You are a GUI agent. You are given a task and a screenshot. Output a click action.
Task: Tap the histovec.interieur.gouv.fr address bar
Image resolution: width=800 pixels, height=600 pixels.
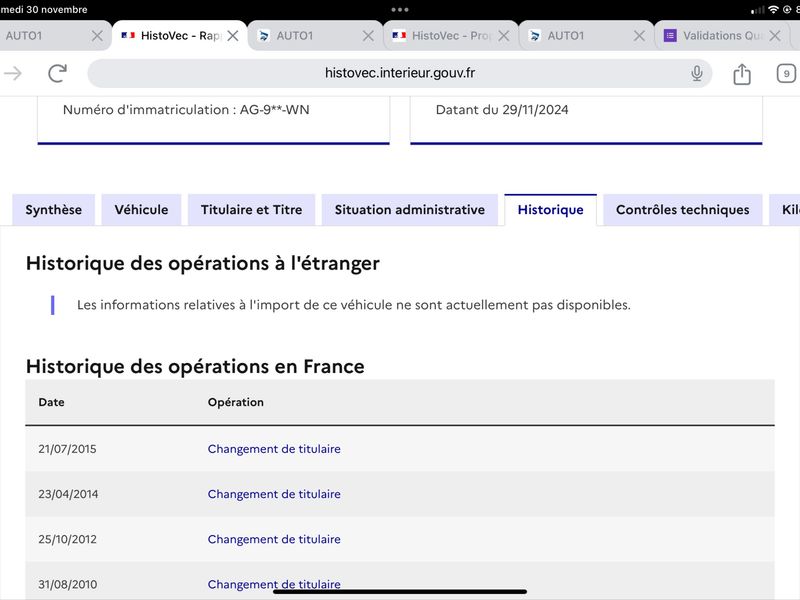tap(399, 73)
